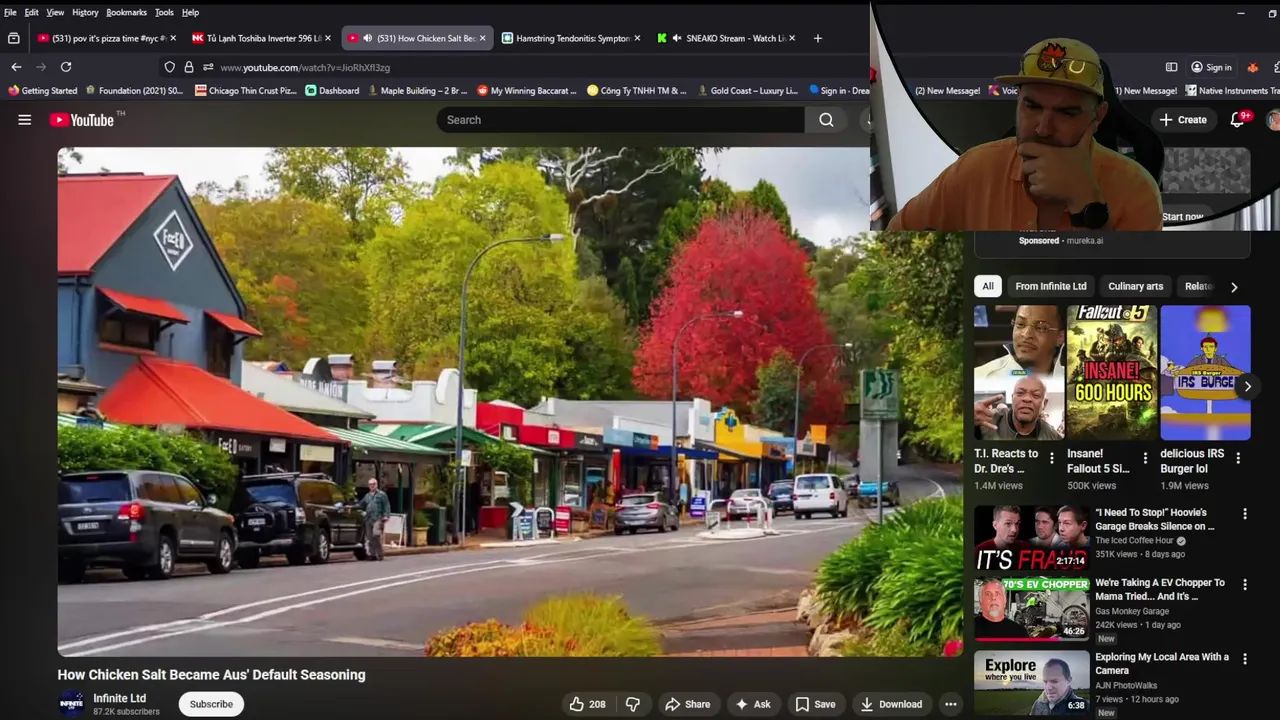Show next Shorts with the shelf arrow
1280x720 pixels.
1247,386
